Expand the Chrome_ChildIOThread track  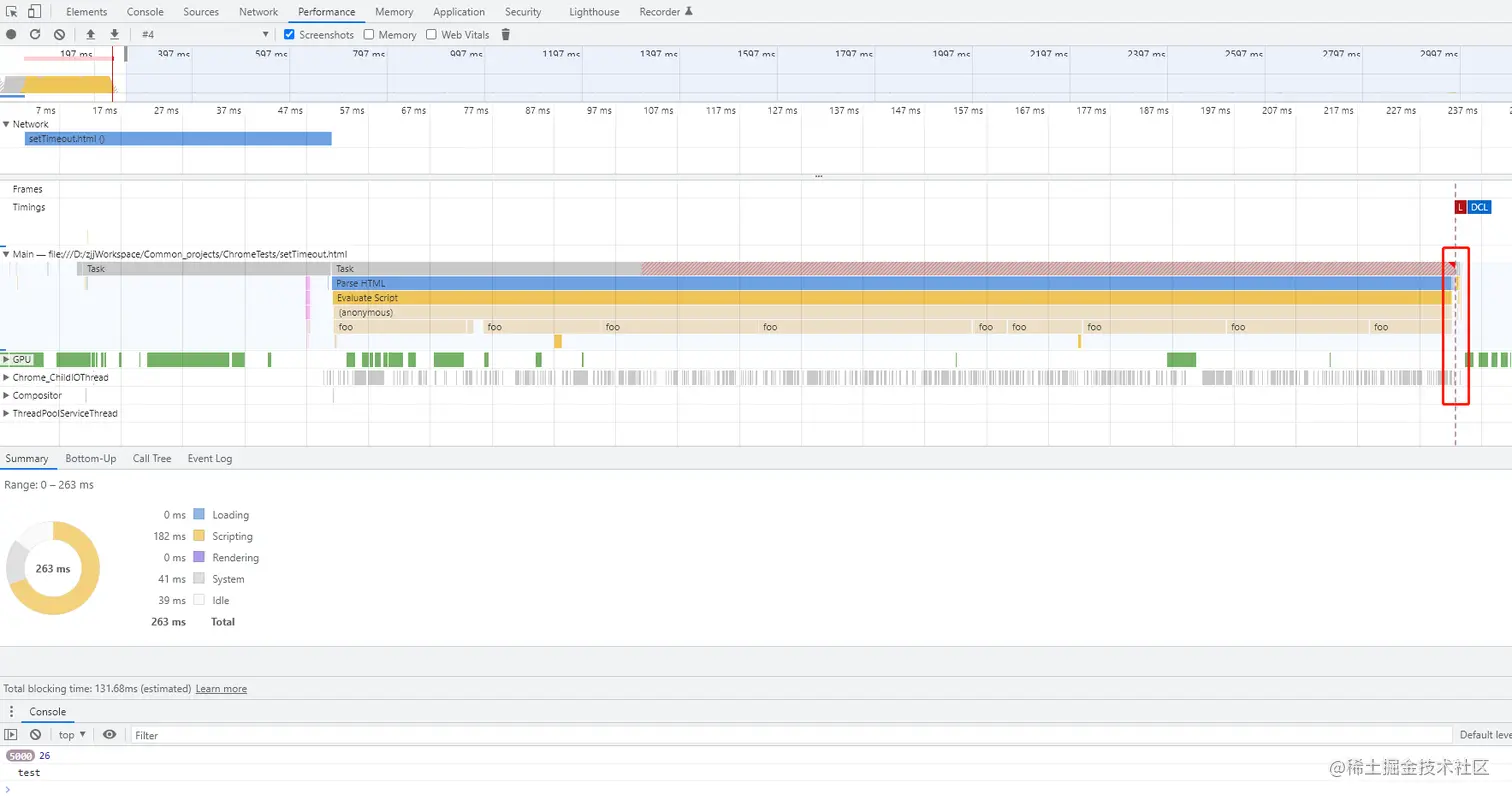(x=6, y=378)
